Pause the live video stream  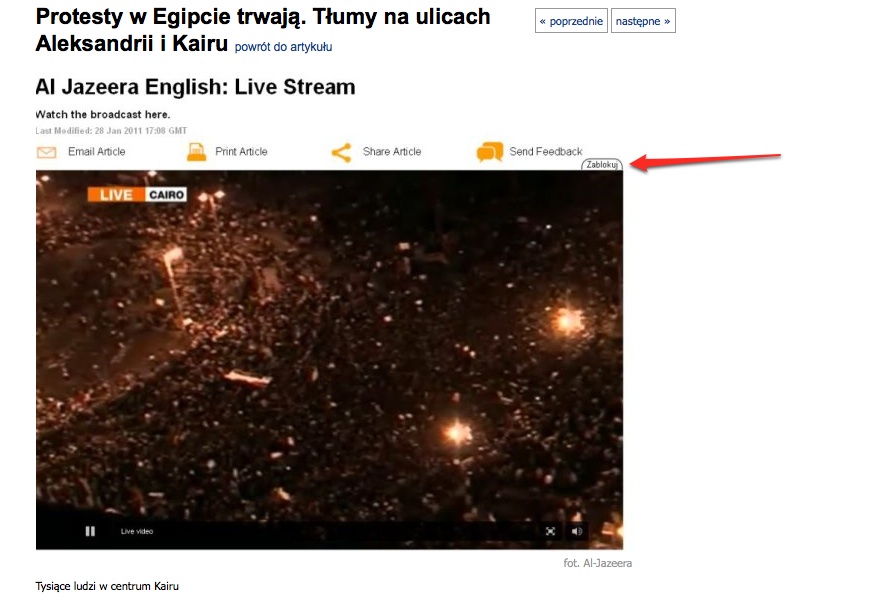[90, 531]
